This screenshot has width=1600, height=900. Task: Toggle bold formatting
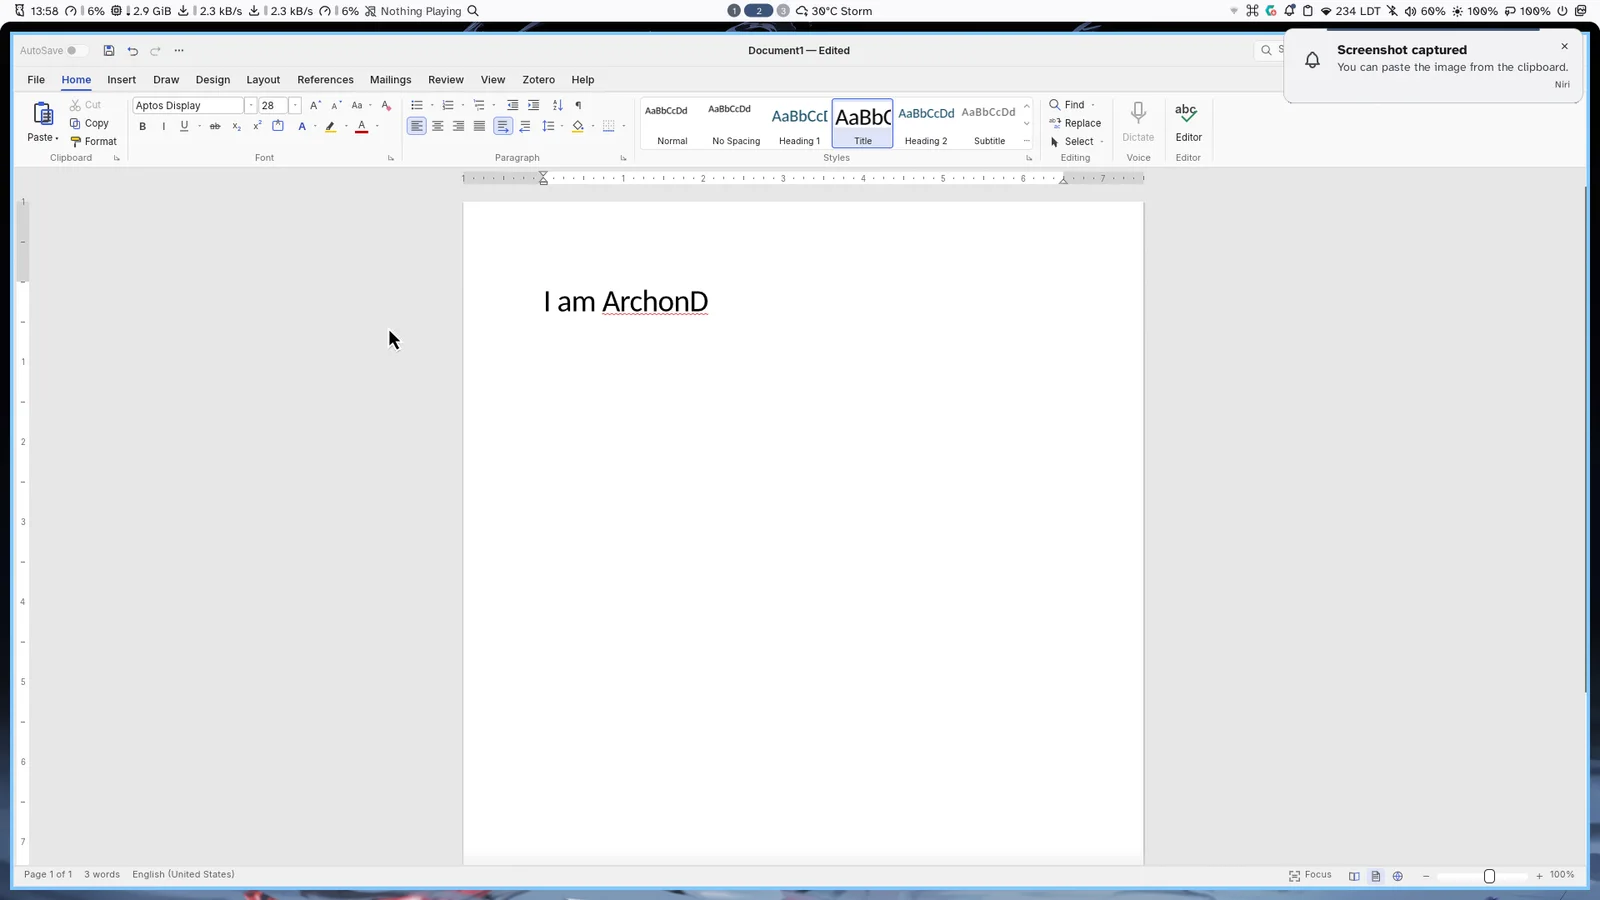143,126
